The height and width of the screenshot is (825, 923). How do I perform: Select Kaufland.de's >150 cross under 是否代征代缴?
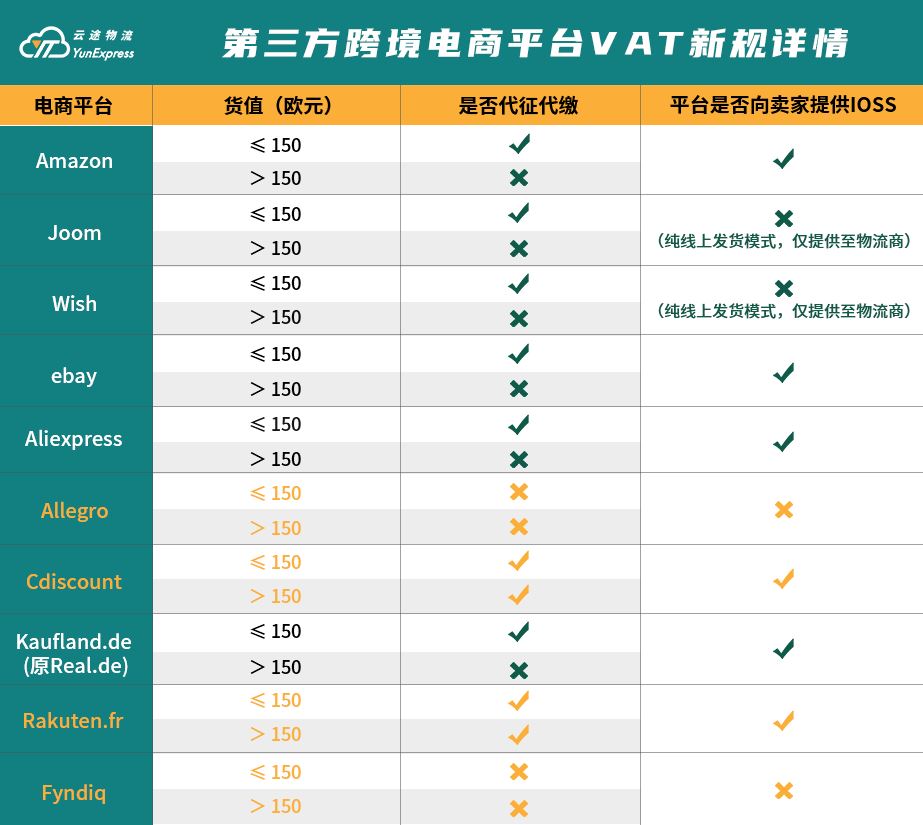coord(519,670)
